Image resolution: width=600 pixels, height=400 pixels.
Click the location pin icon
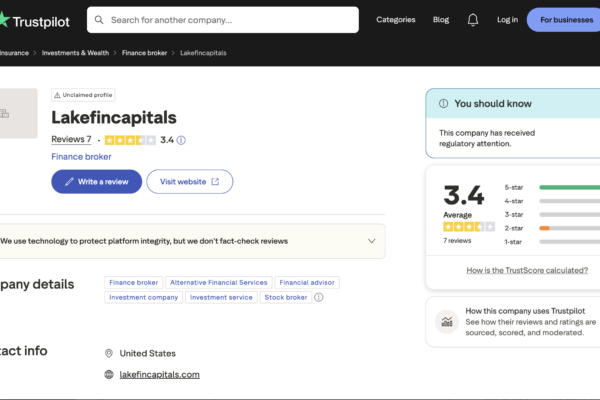109,353
